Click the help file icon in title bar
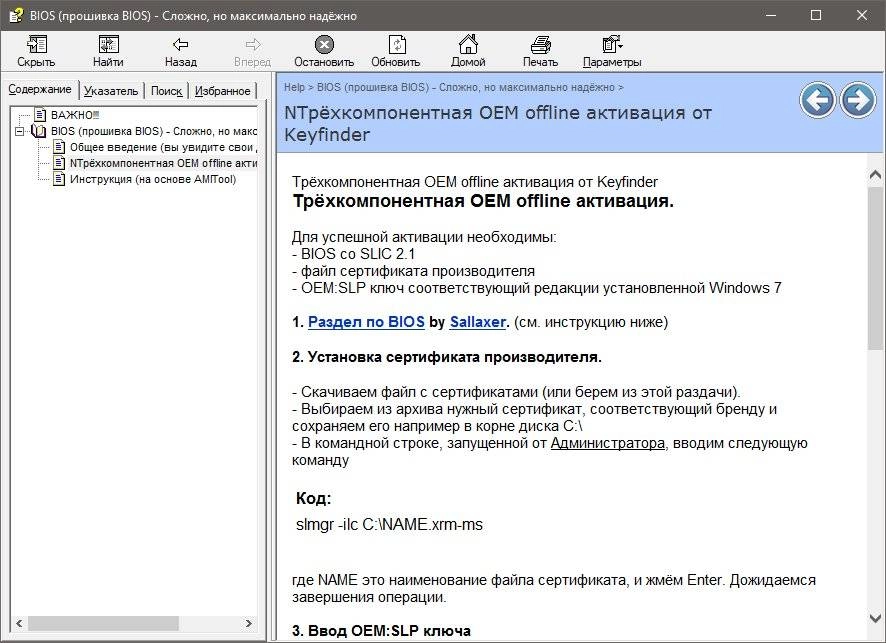 [15, 15]
